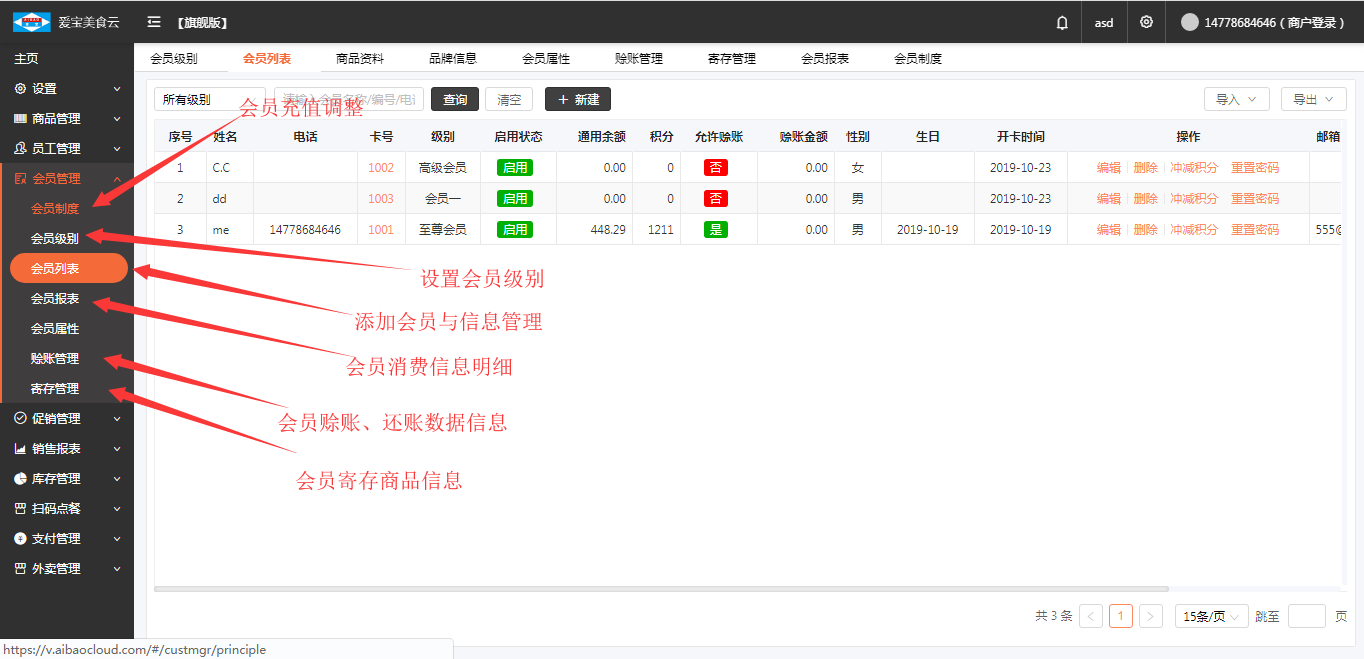Click the 员工管理 sidebar icon
This screenshot has height=659, width=1364.
pyautogui.click(x=20, y=149)
